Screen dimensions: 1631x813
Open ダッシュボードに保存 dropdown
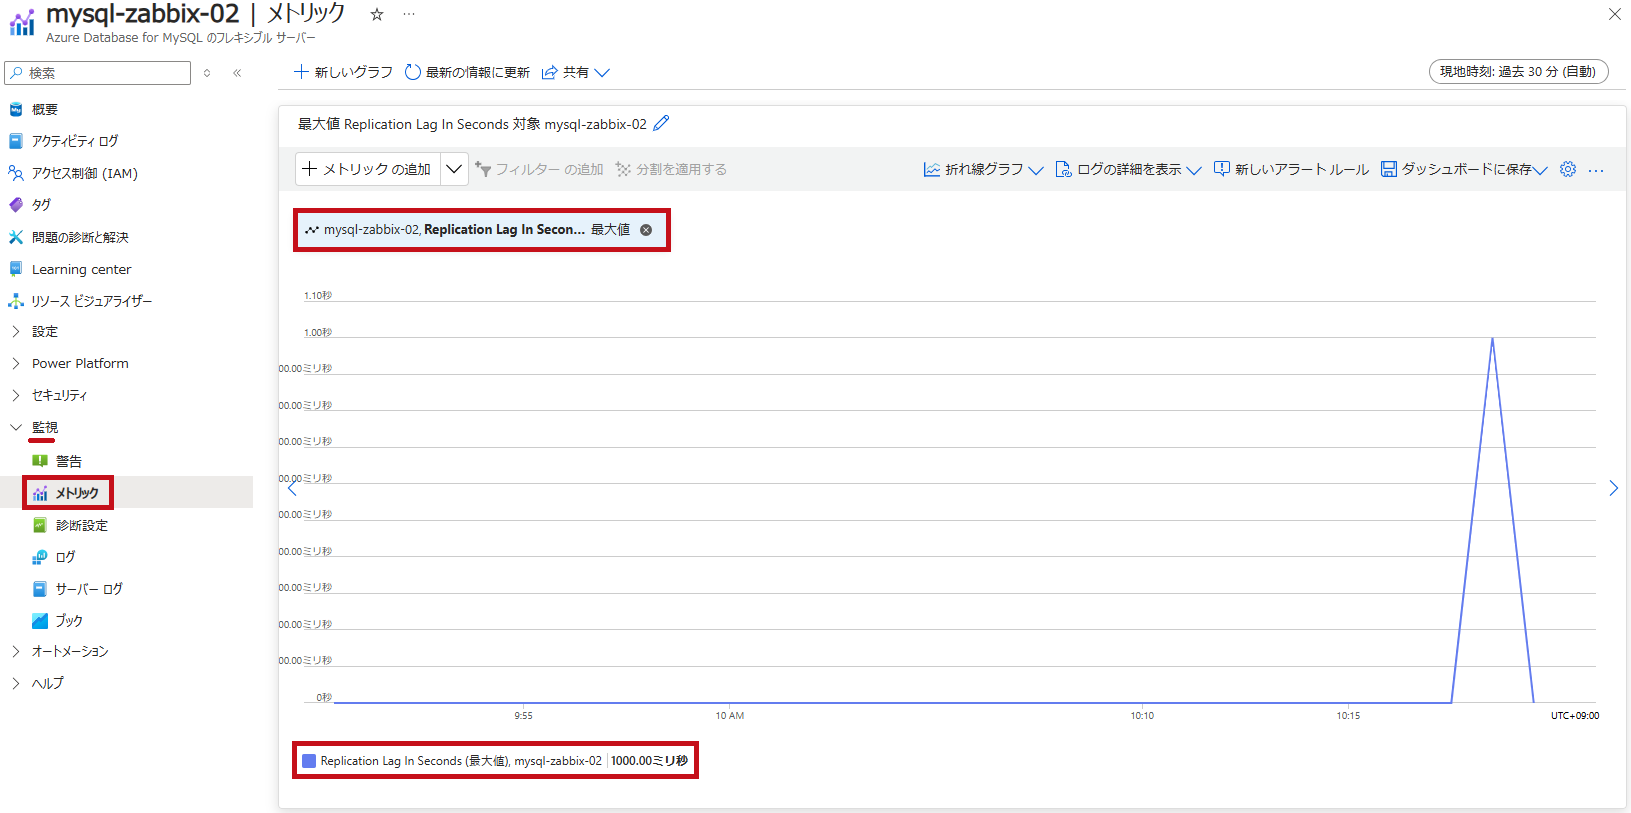click(x=1464, y=169)
